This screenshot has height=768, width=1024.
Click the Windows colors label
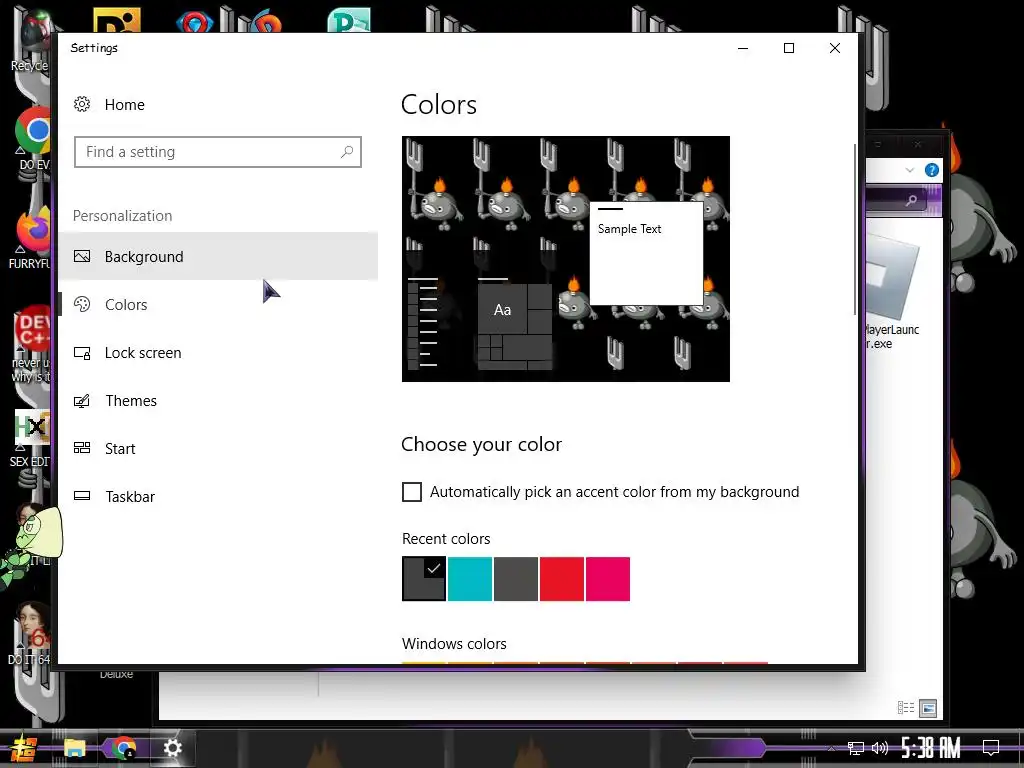(x=454, y=644)
